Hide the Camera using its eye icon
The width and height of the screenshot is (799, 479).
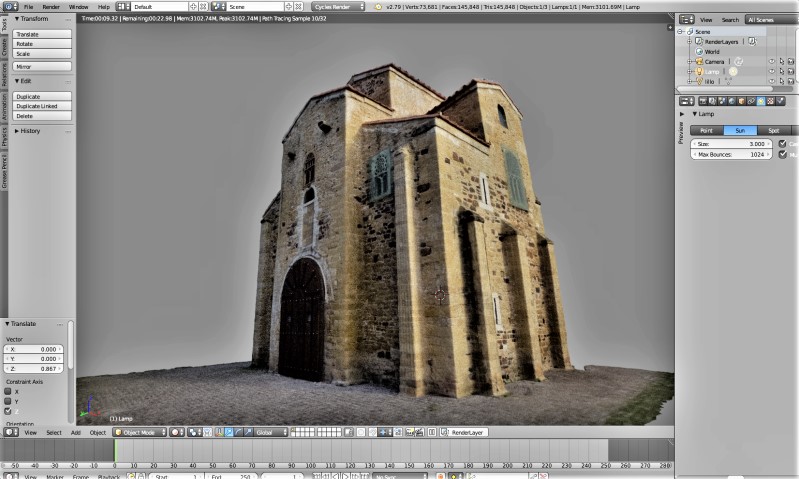(x=771, y=61)
